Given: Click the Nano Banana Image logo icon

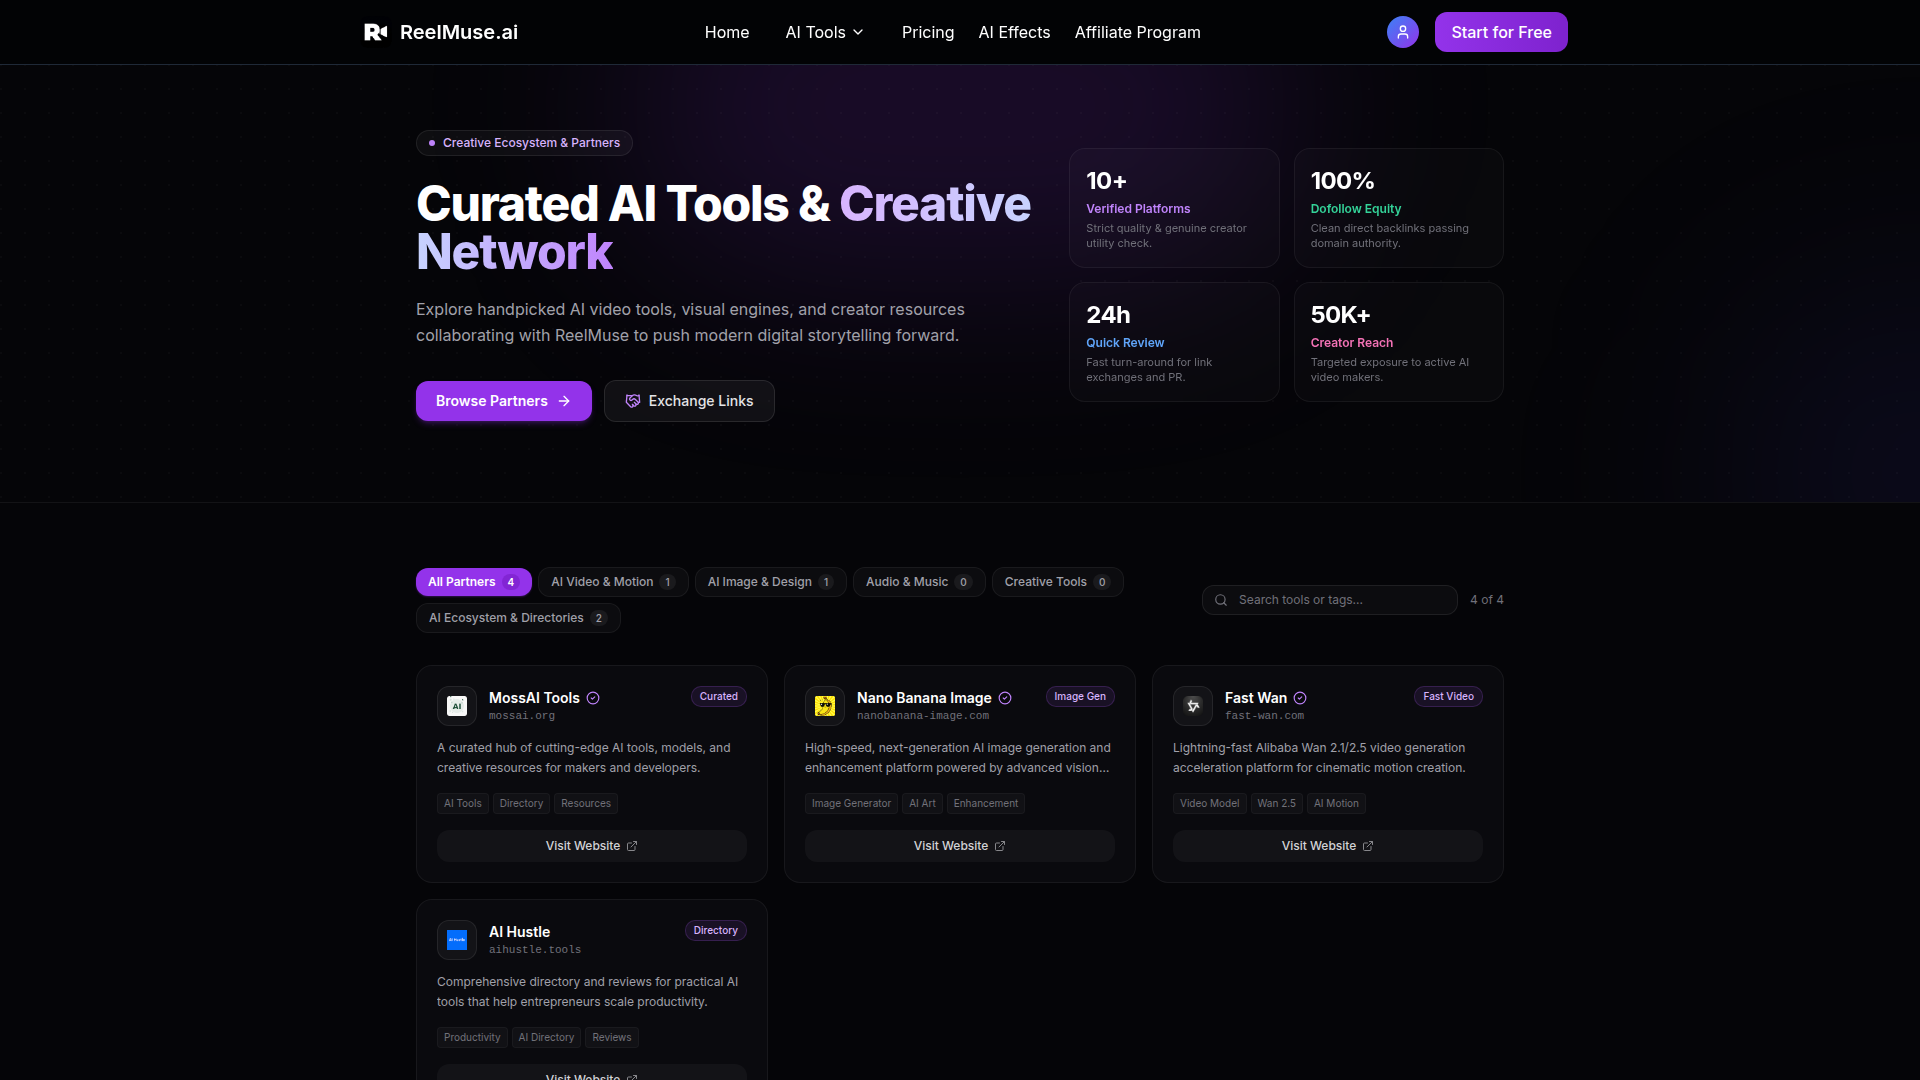Looking at the screenshot, I should tap(825, 706).
